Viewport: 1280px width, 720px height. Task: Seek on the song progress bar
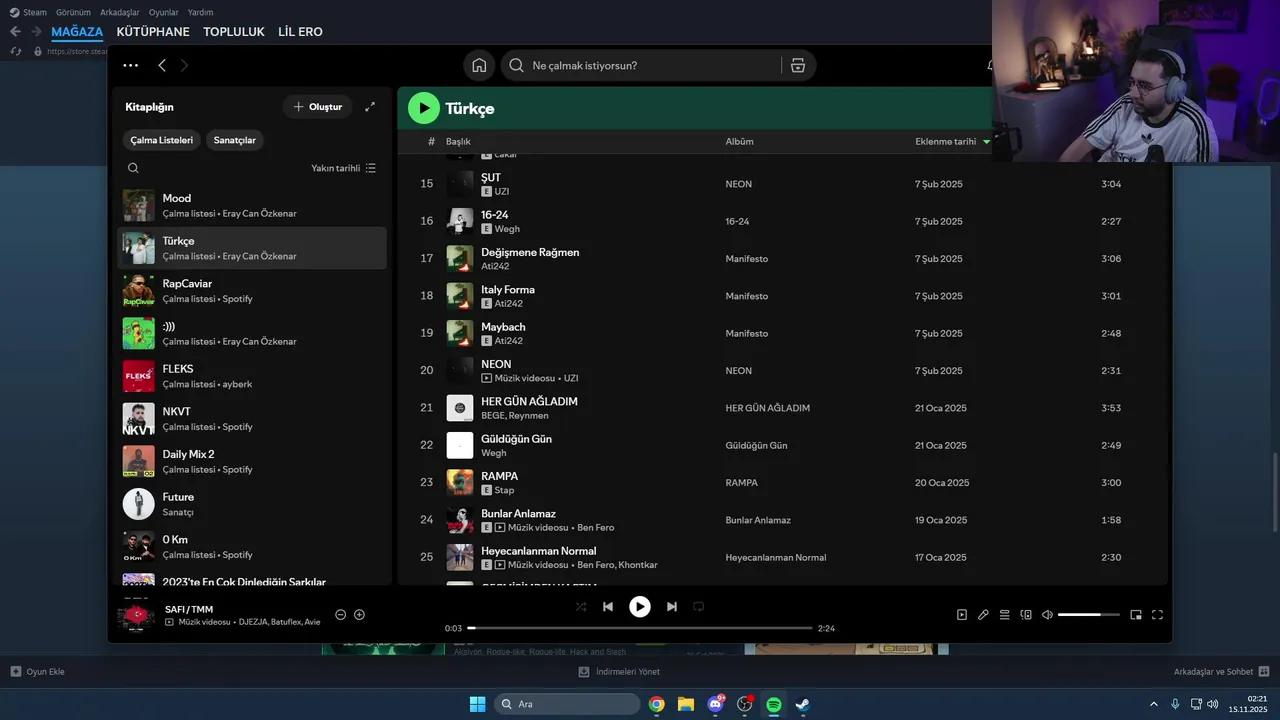click(x=640, y=628)
